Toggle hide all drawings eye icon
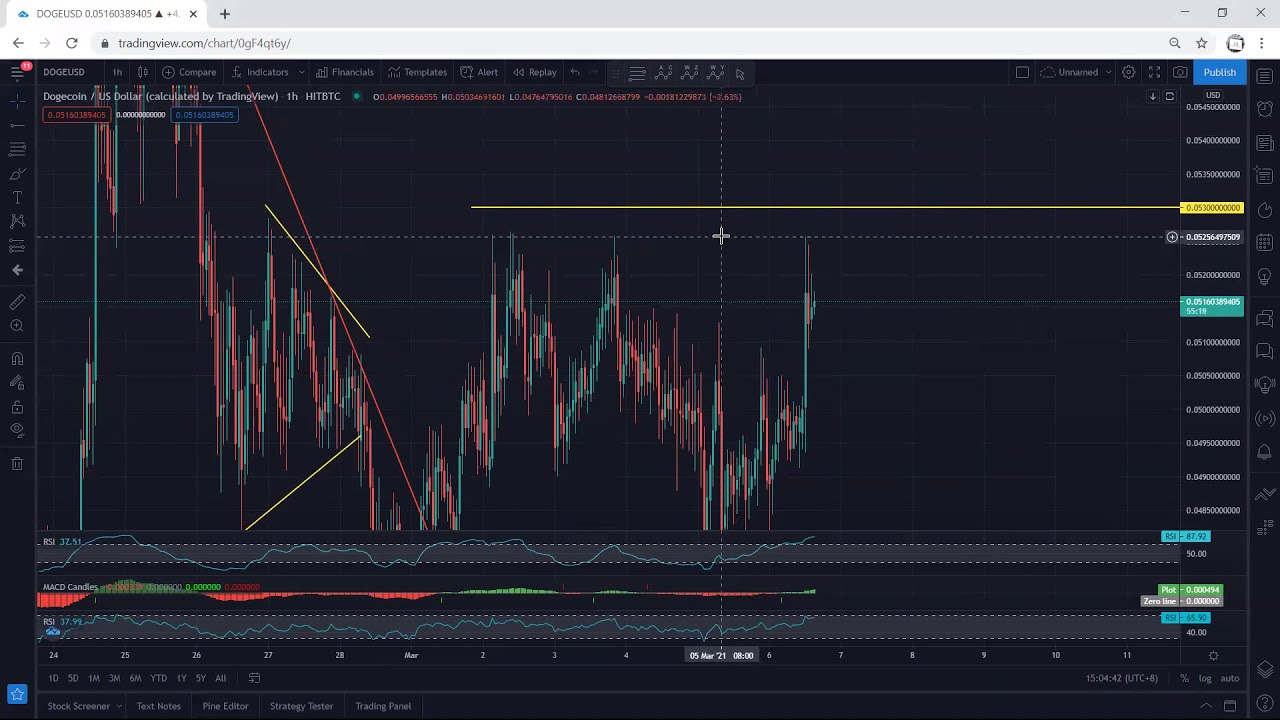 point(17,431)
